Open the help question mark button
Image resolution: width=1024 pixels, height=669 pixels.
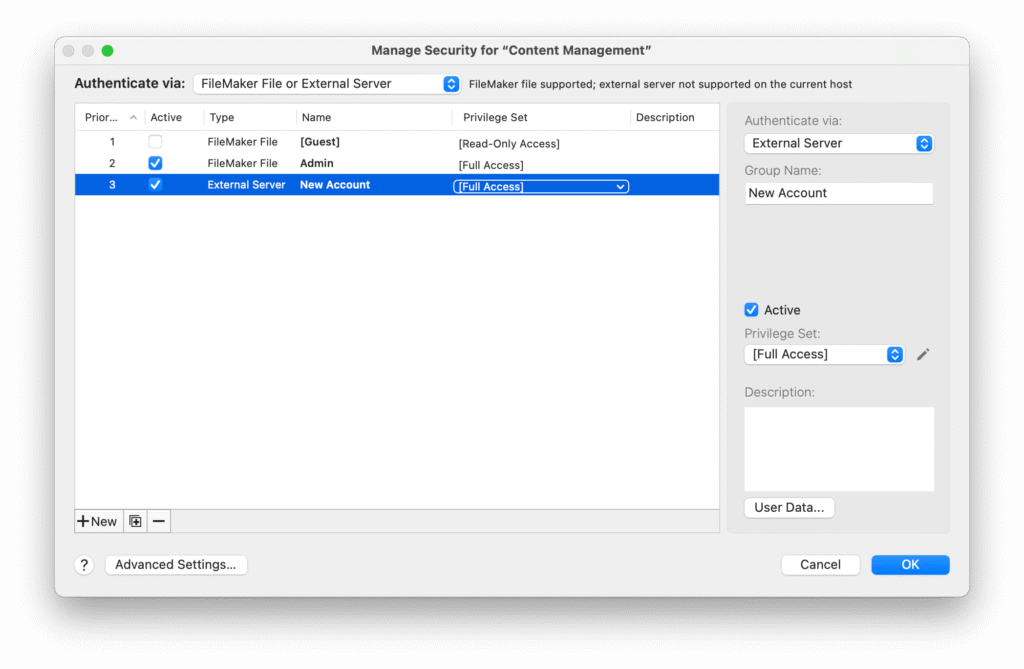(x=85, y=565)
